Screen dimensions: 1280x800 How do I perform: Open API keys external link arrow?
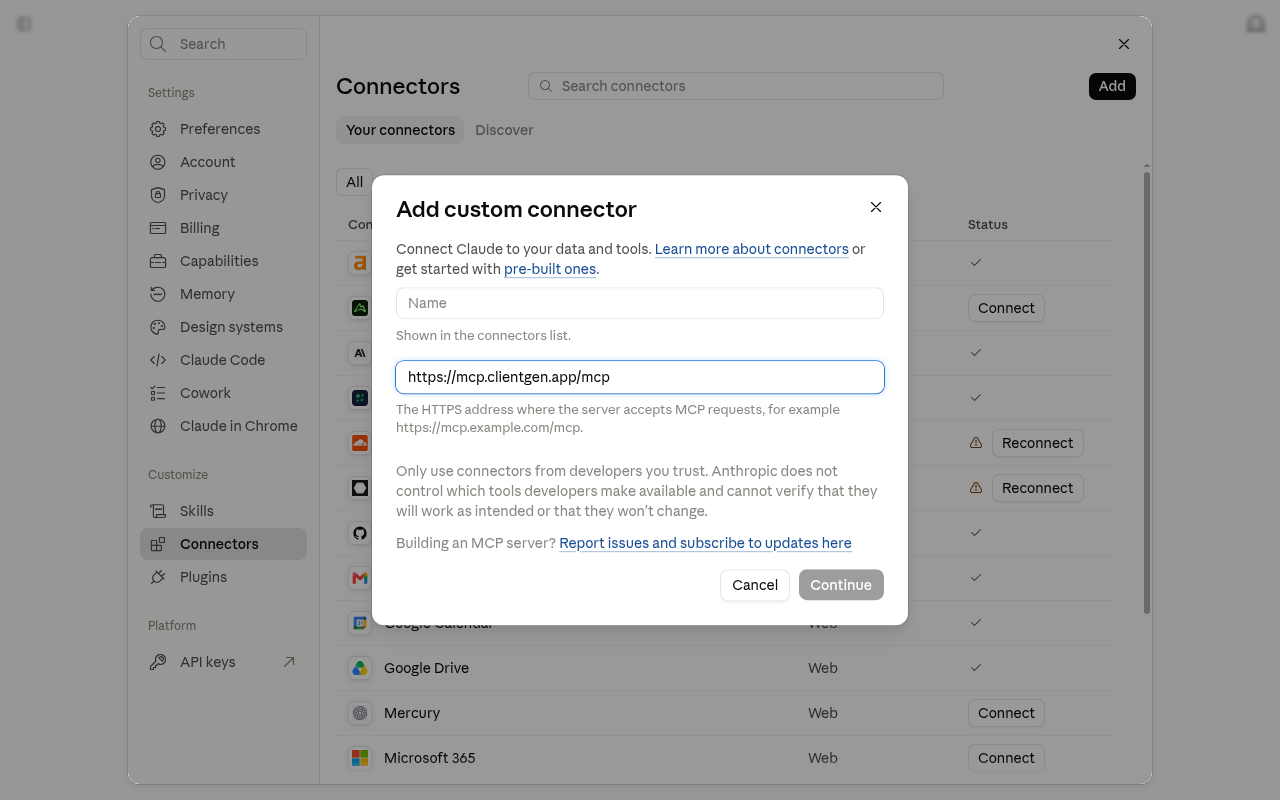tap(289, 662)
